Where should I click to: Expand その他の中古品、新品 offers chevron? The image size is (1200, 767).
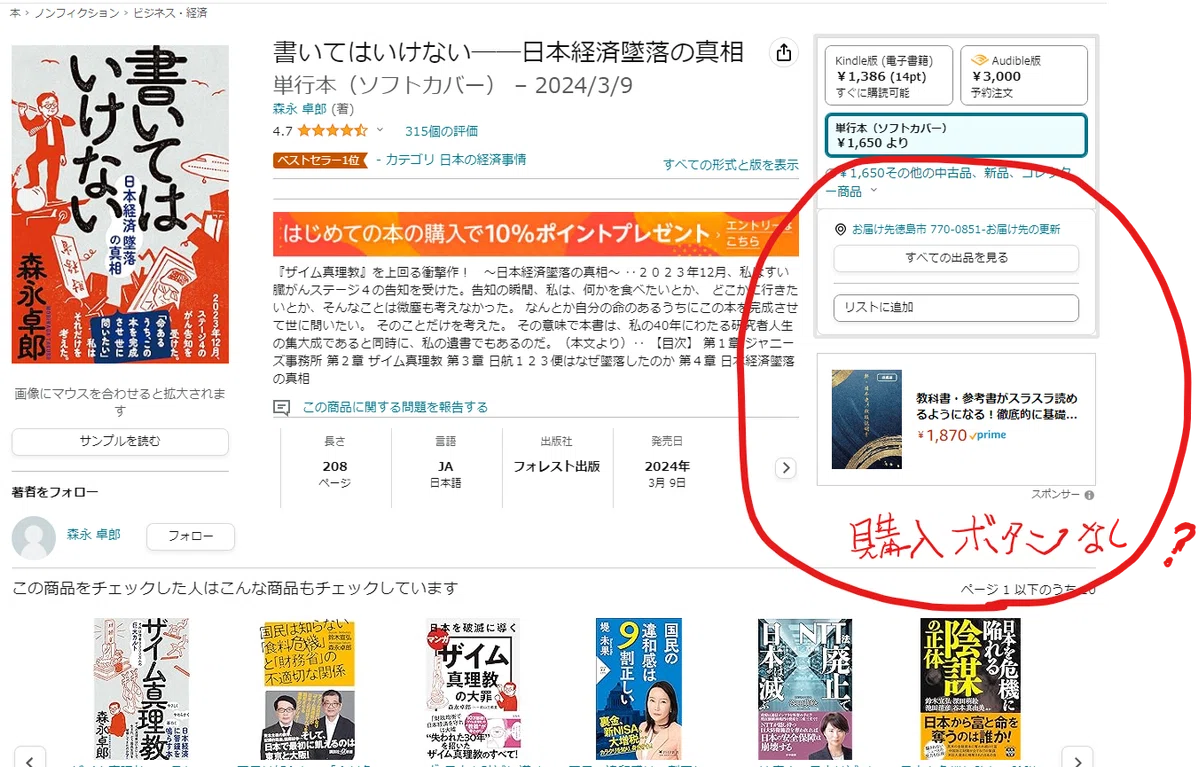[x=874, y=190]
